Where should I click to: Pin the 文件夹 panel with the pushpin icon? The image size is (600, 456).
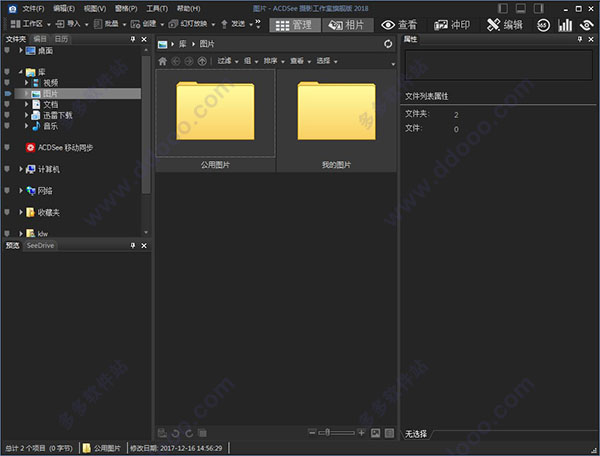pyautogui.click(x=133, y=39)
